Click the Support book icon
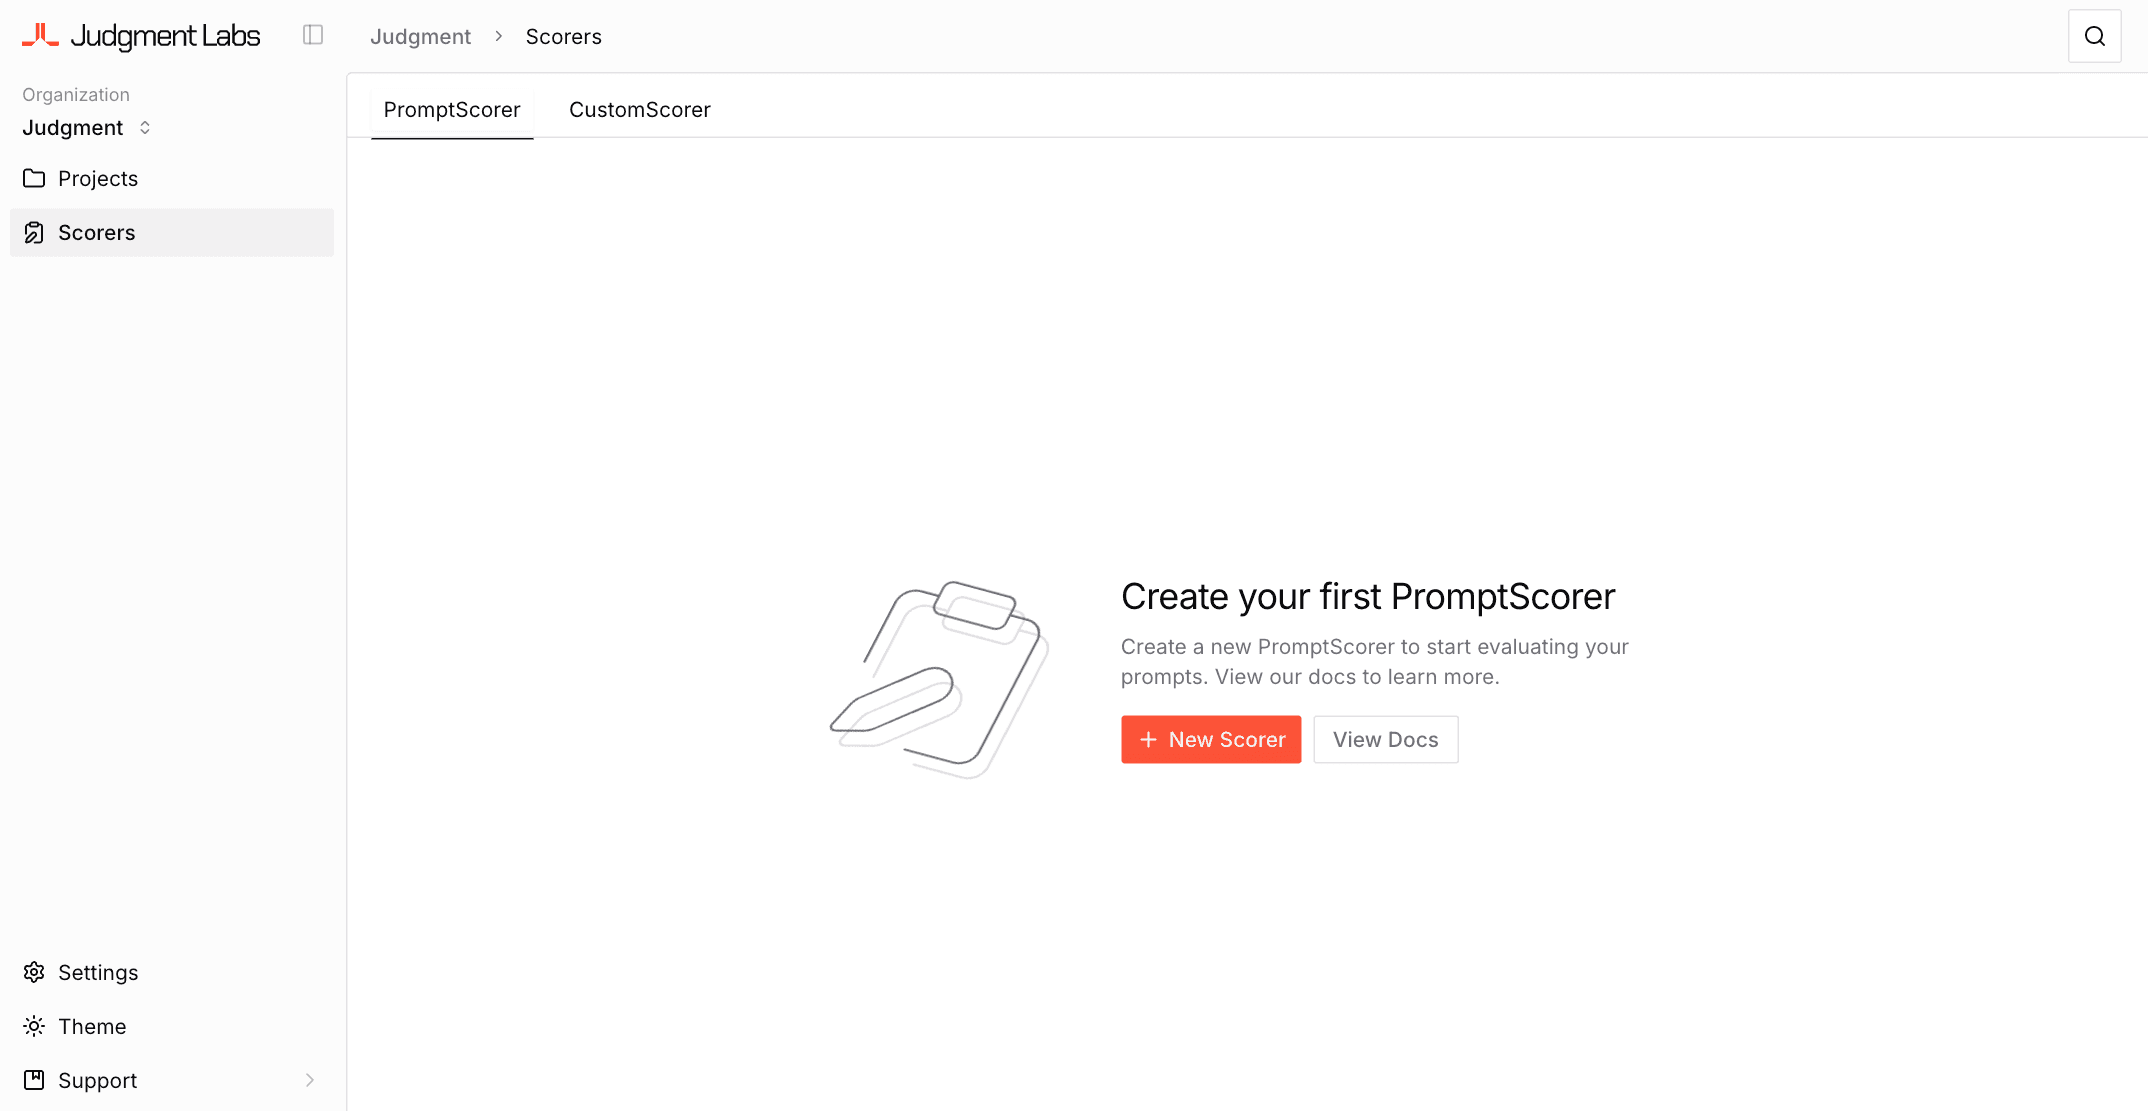The height and width of the screenshot is (1111, 2148). [x=34, y=1080]
